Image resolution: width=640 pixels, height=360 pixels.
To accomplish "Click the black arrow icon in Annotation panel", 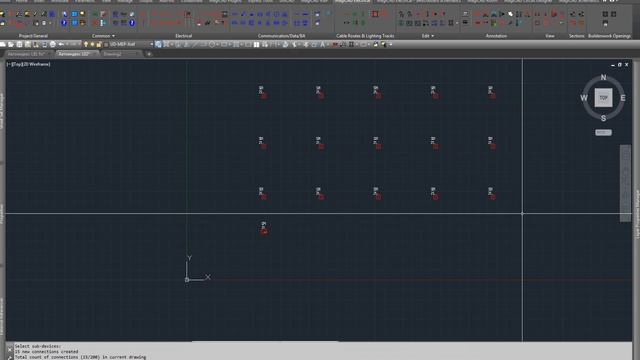I will point(502,14).
